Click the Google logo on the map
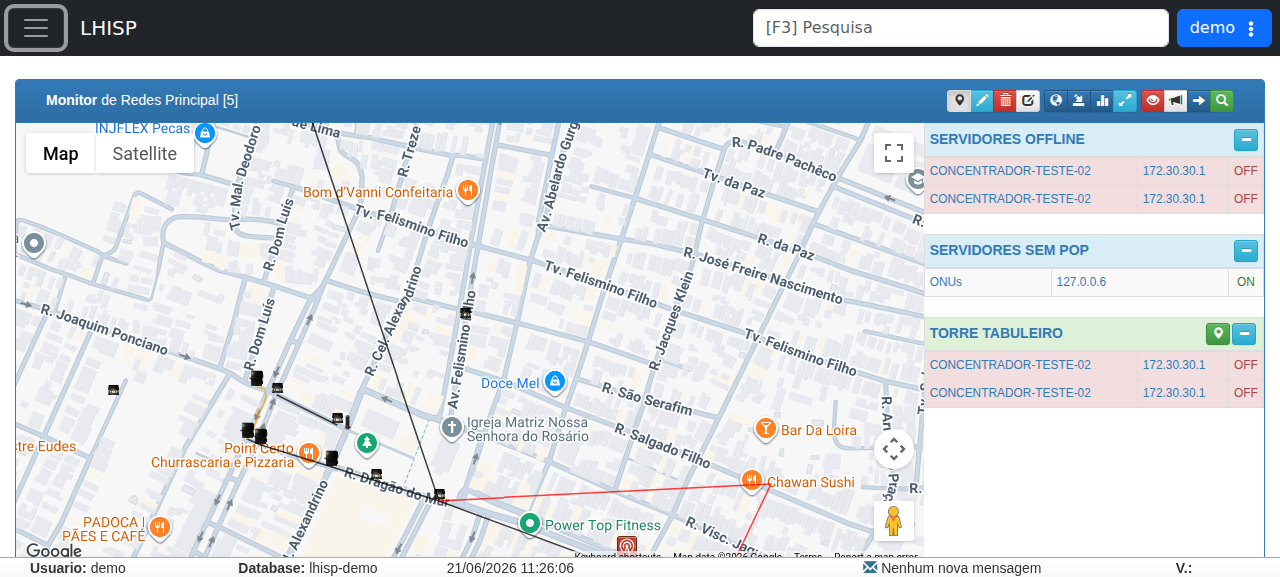 (53, 550)
